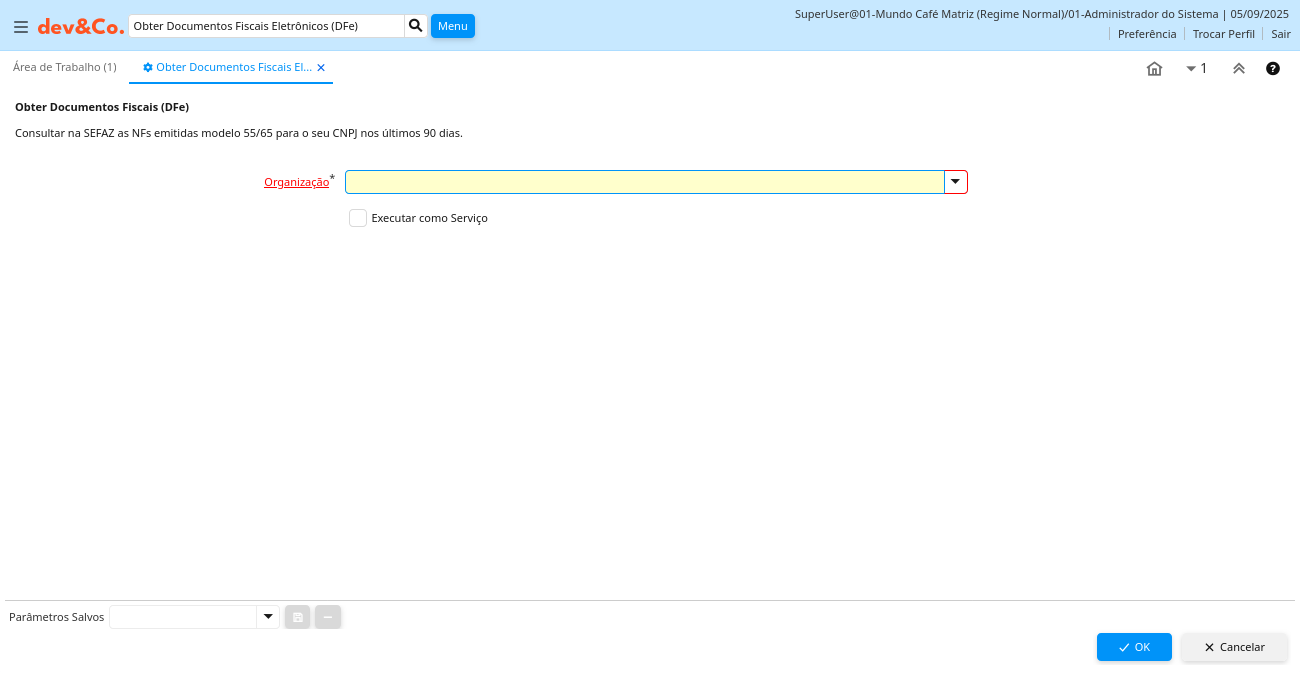
Task: Enable Executar como Serviço checkbox
Action: point(358,218)
